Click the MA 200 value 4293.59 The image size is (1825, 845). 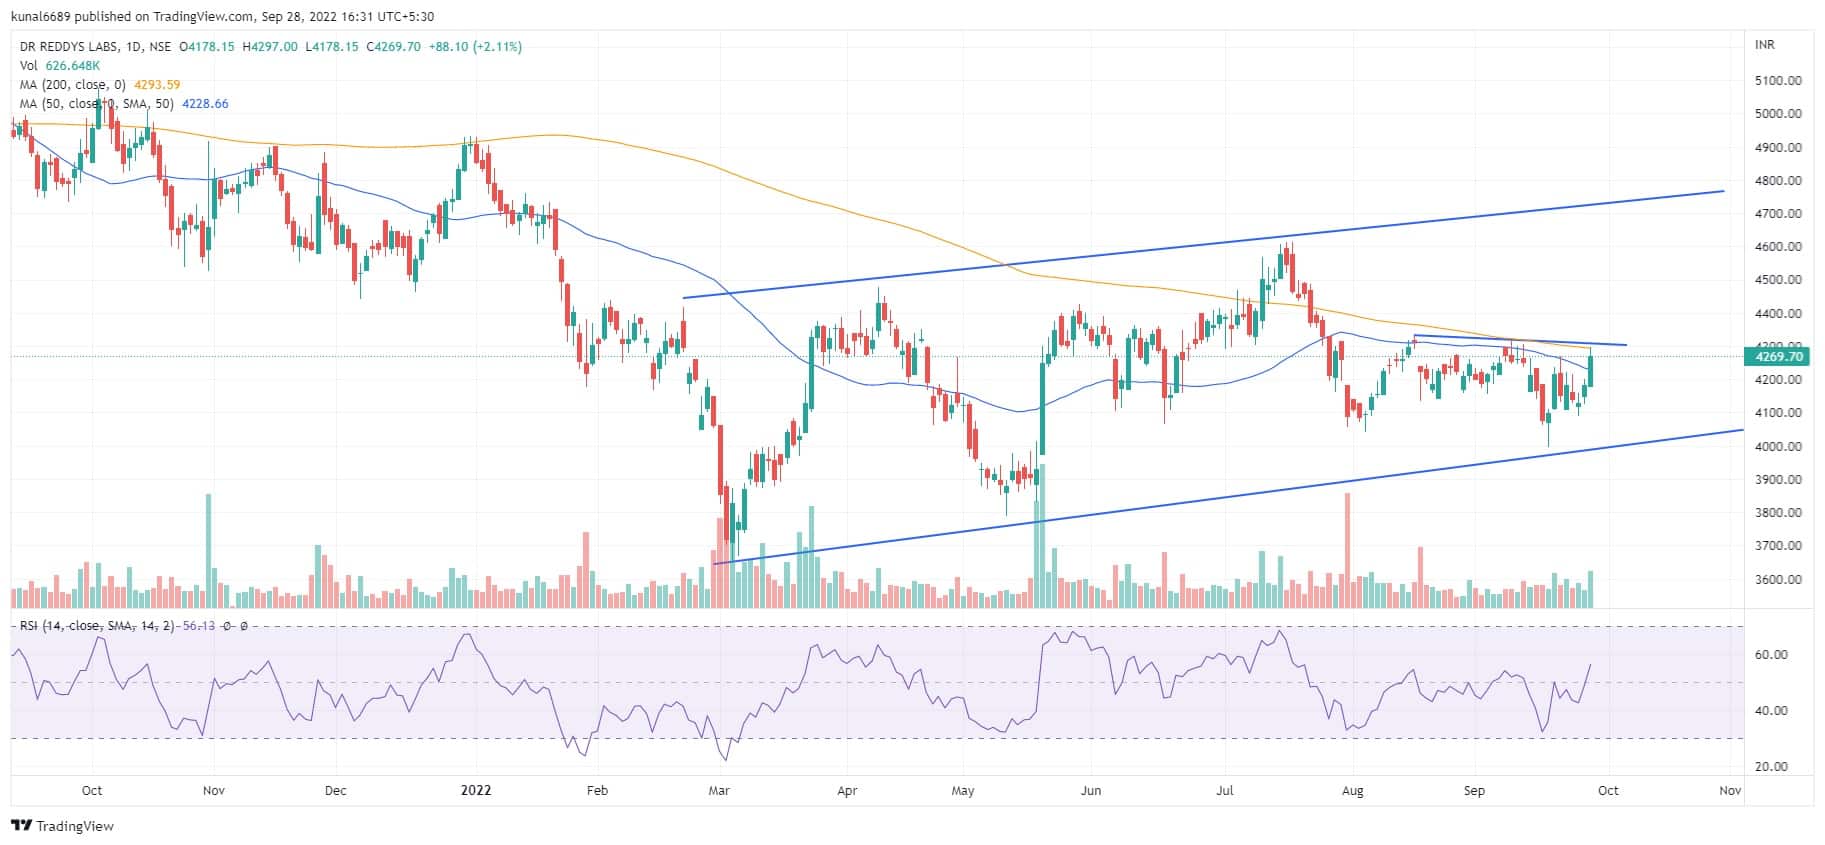click(157, 85)
